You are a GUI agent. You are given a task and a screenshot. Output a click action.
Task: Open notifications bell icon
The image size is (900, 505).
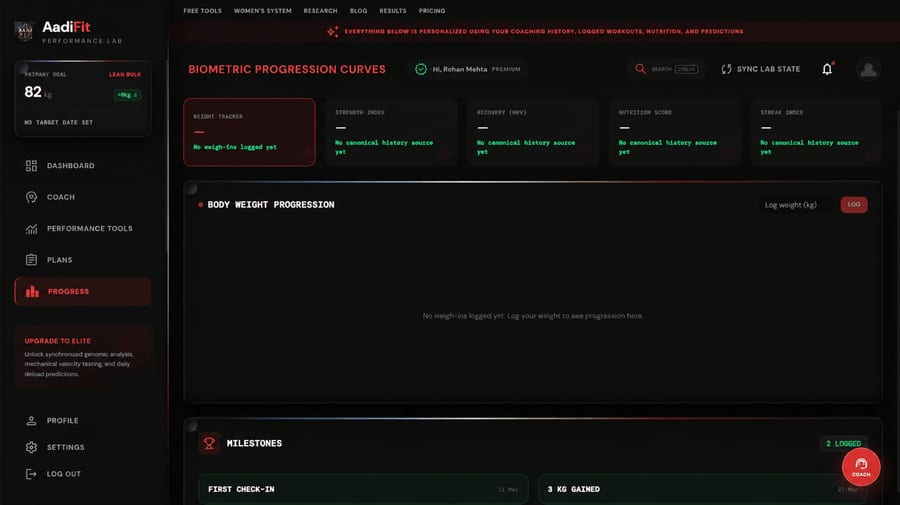(827, 69)
